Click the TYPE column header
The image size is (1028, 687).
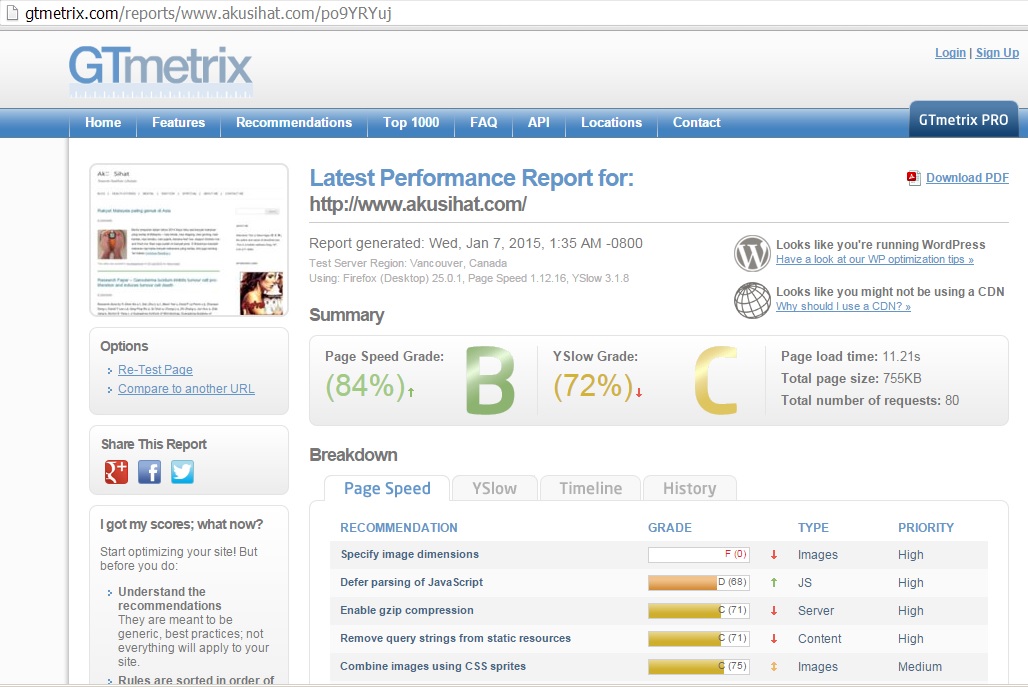(x=813, y=528)
